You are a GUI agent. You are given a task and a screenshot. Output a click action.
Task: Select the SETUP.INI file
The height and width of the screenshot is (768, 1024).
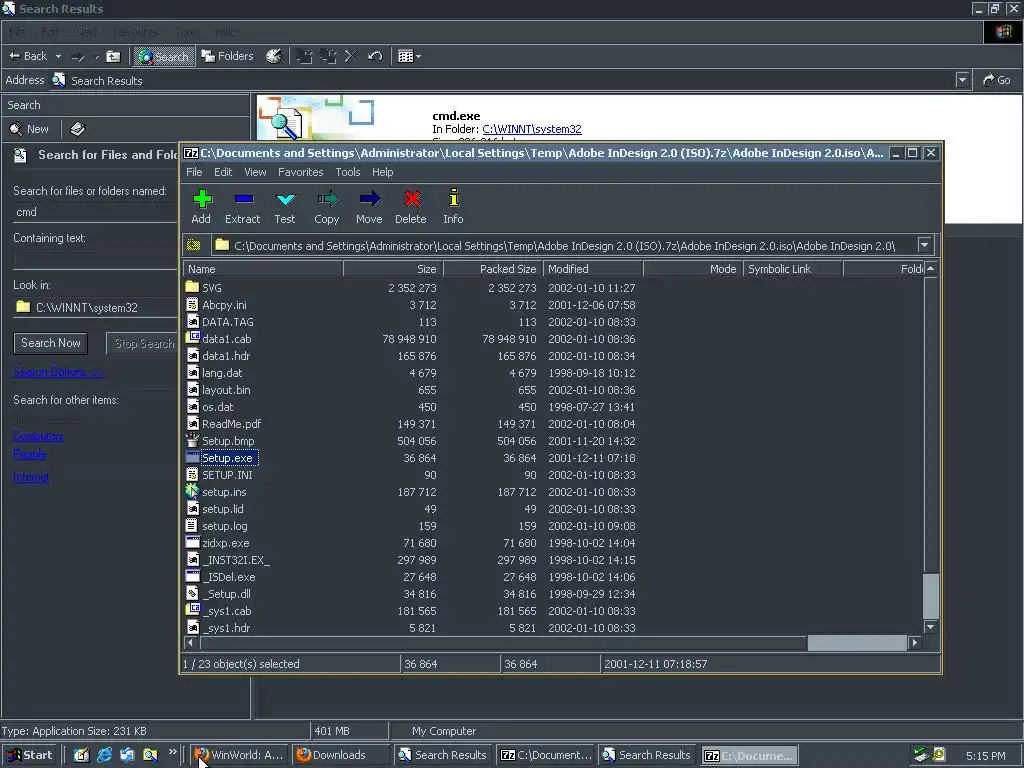point(227,475)
